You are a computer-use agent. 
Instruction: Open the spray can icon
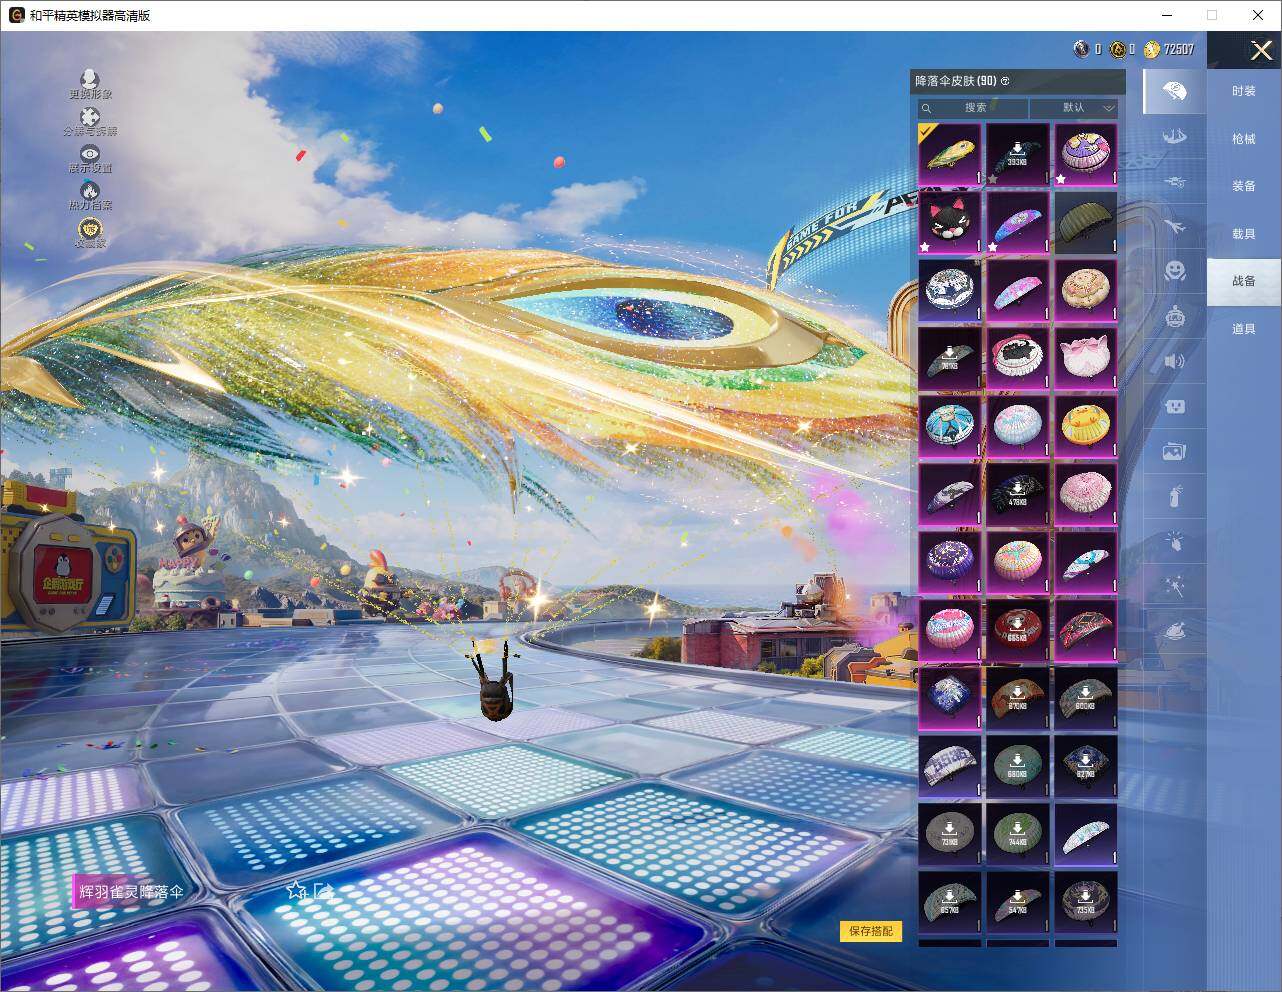pyautogui.click(x=1175, y=496)
